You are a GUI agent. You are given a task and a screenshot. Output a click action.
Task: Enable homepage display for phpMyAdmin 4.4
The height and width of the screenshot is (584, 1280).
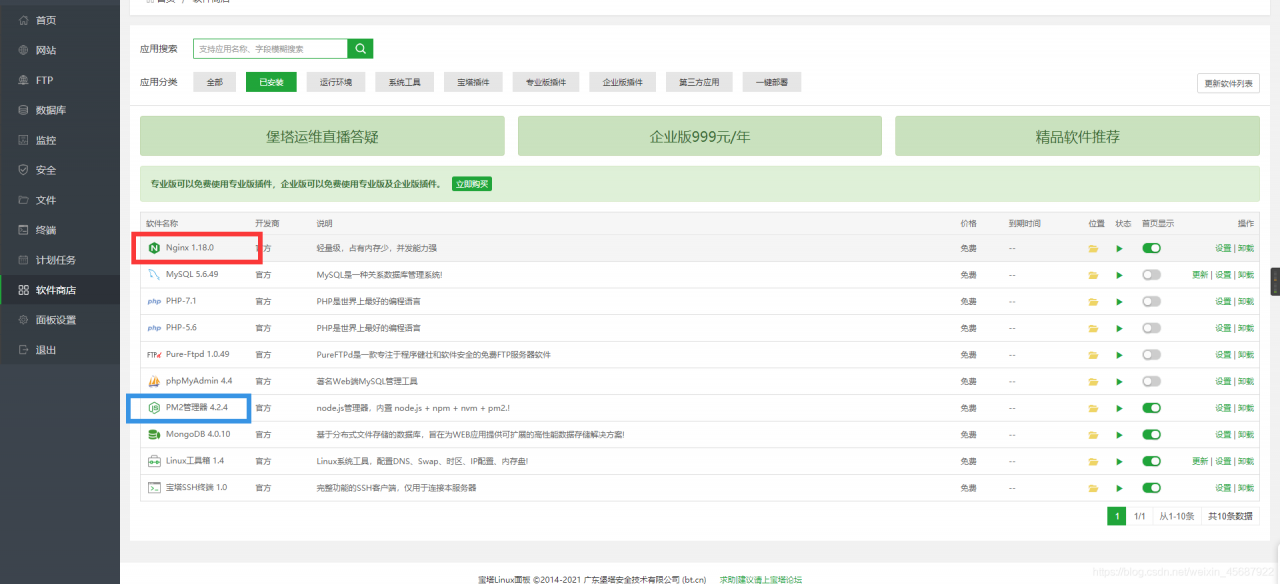click(1151, 381)
